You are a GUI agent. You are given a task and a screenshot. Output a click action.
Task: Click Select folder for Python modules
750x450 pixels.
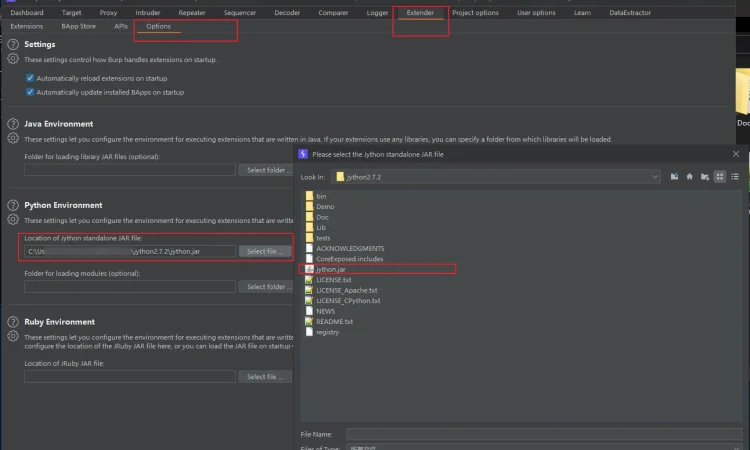pos(266,286)
